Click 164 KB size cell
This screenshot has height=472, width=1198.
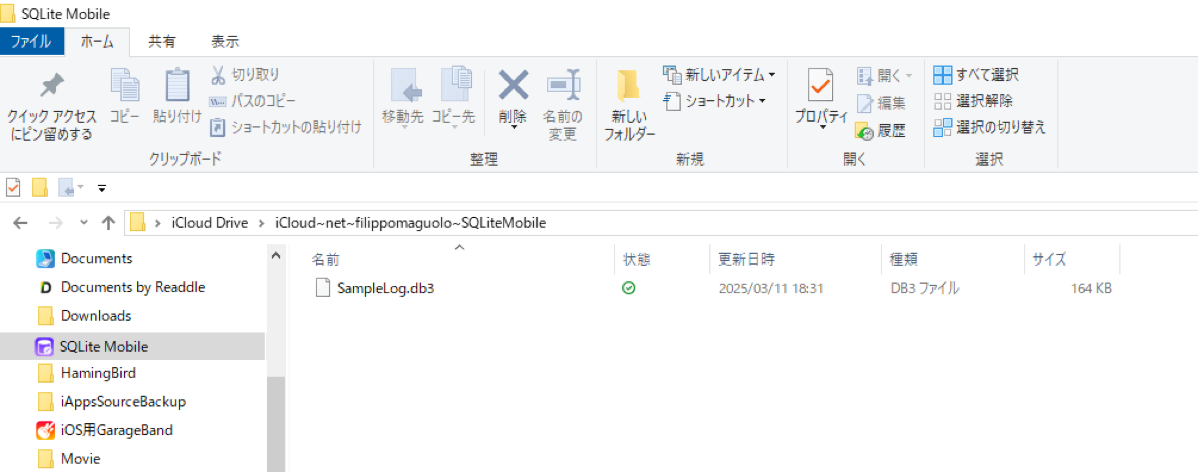click(x=1091, y=289)
